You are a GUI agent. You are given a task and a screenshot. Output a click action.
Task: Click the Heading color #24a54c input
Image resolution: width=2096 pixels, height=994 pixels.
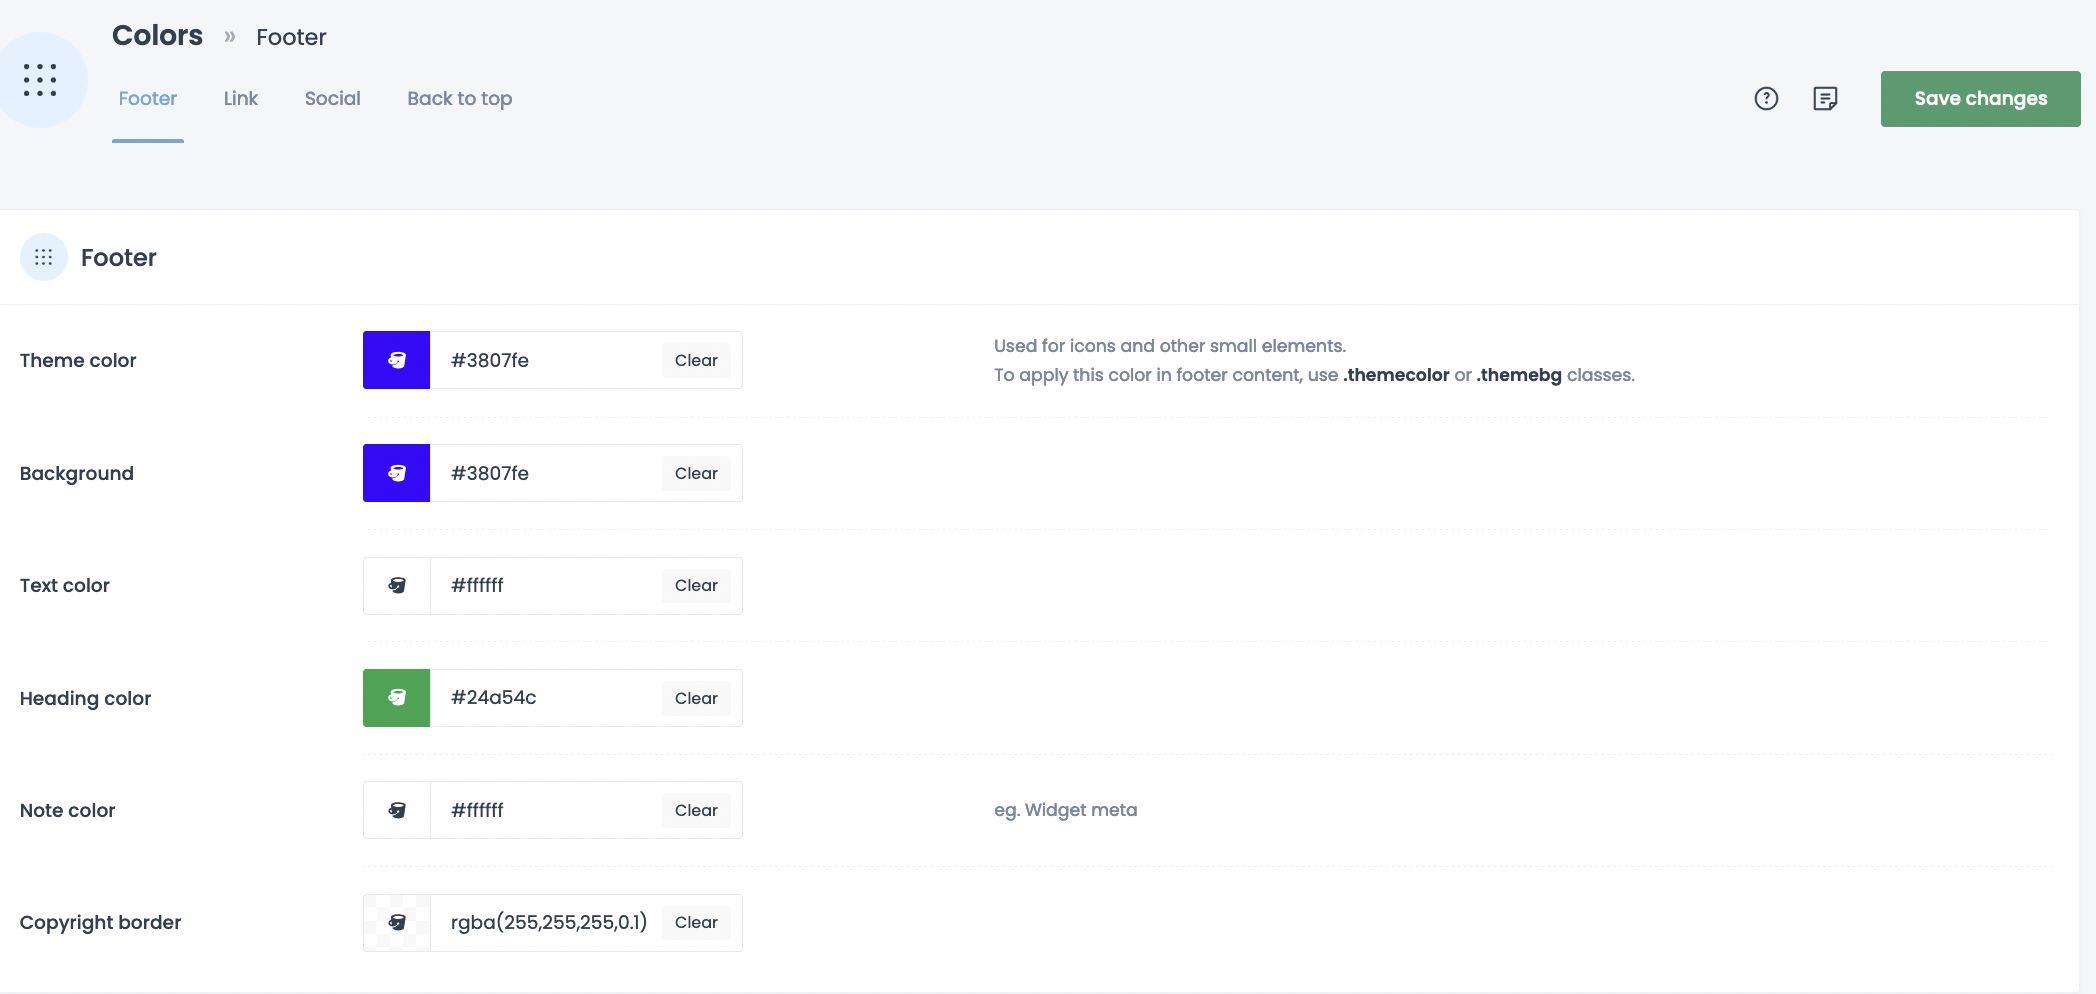(546, 698)
